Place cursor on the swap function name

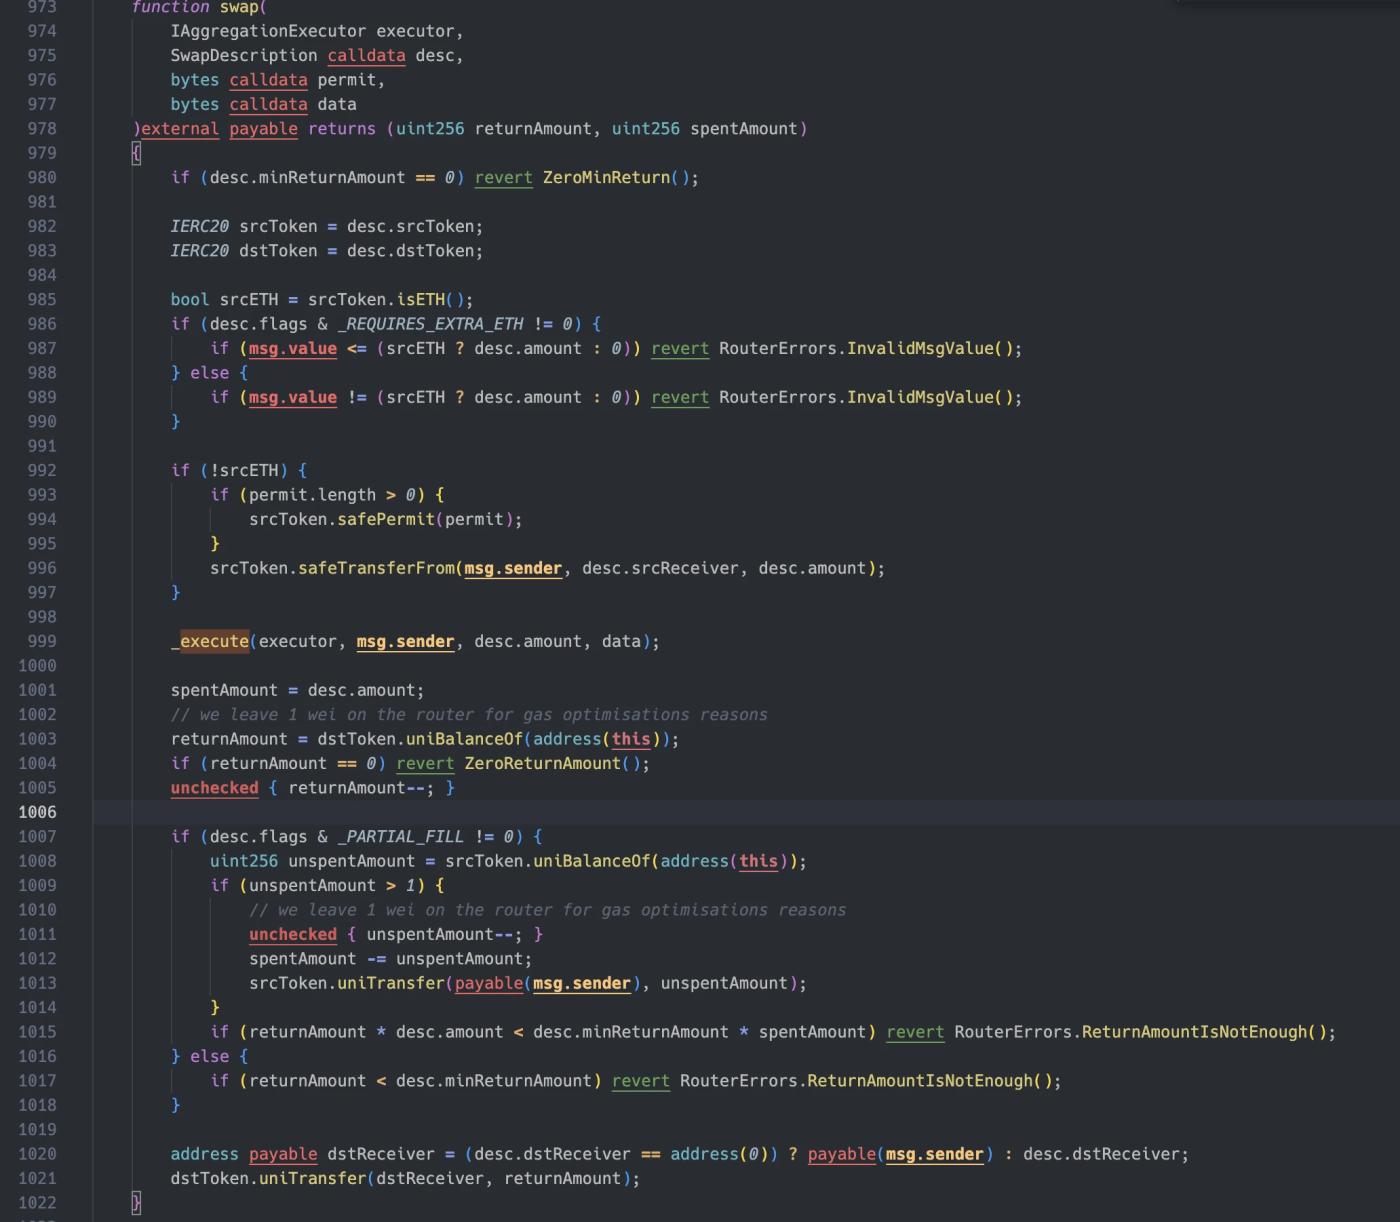[x=239, y=7]
